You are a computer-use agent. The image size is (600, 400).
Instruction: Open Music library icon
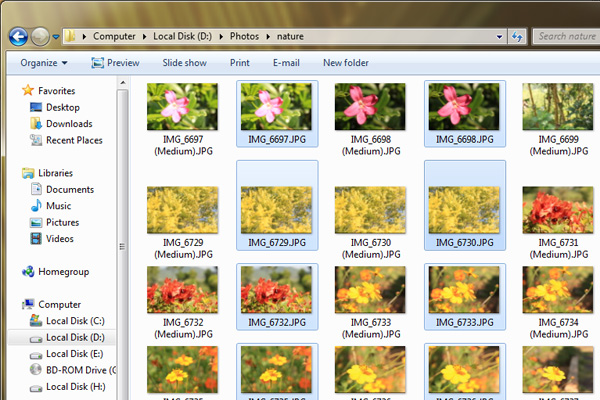click(x=36, y=206)
